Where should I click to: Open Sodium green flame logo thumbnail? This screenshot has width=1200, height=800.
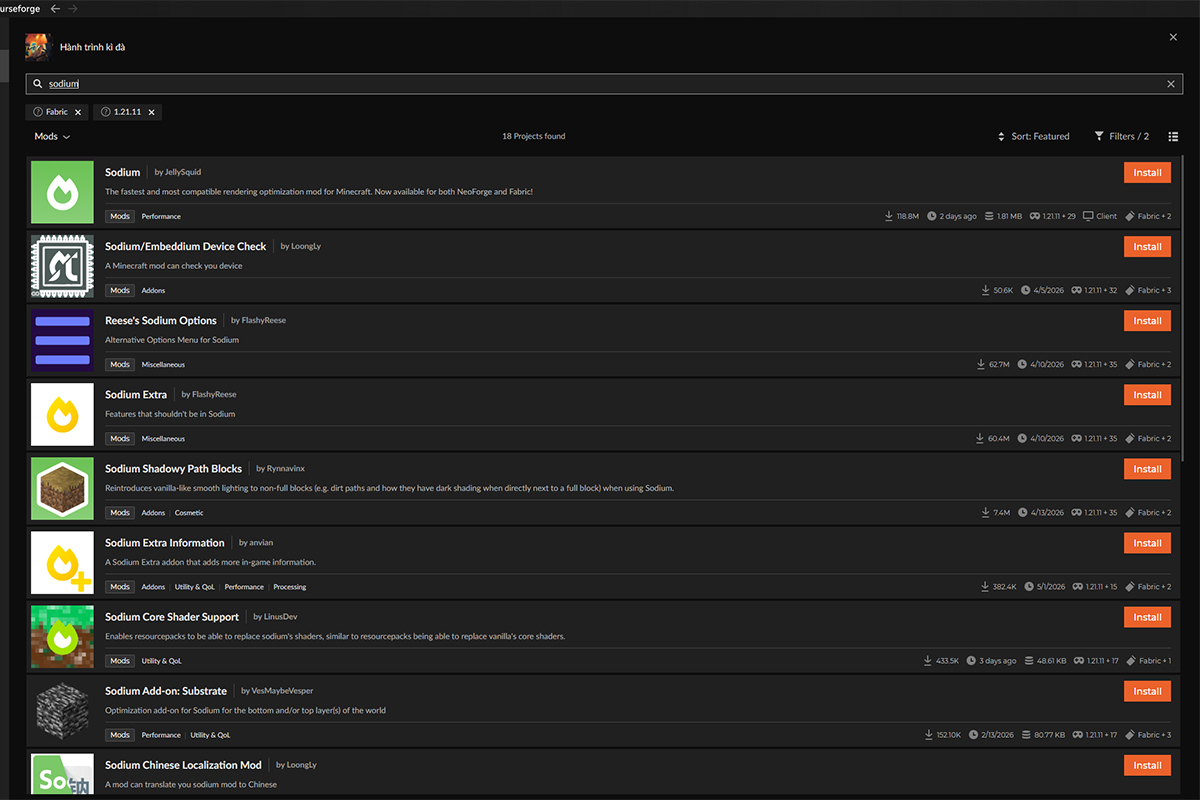pyautogui.click(x=62, y=192)
